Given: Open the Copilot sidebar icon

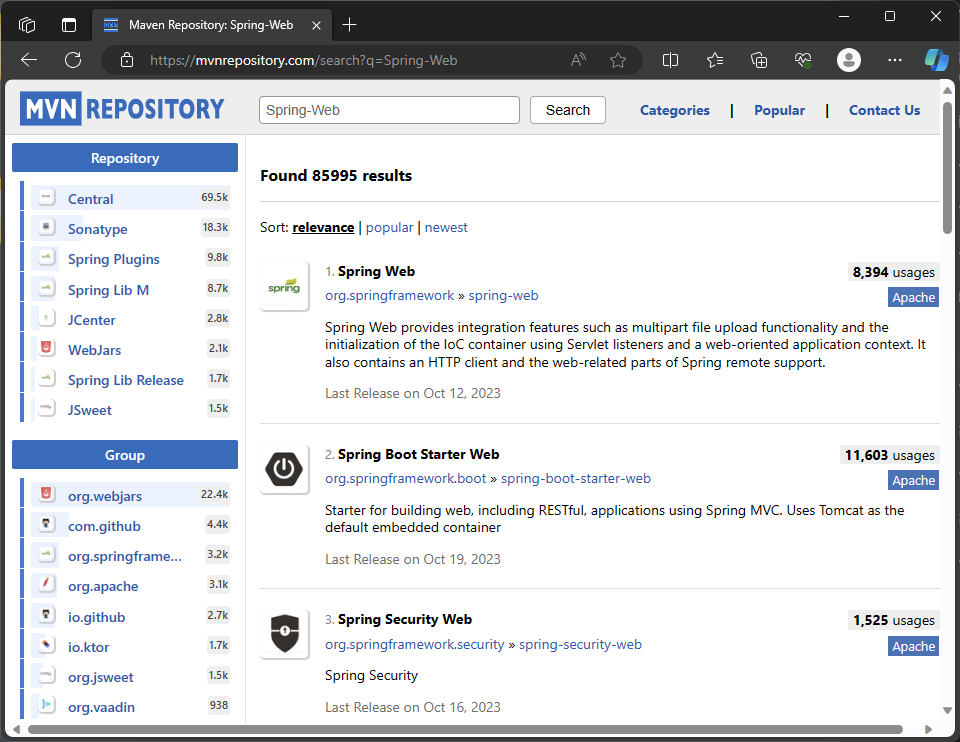Looking at the screenshot, I should [x=936, y=60].
